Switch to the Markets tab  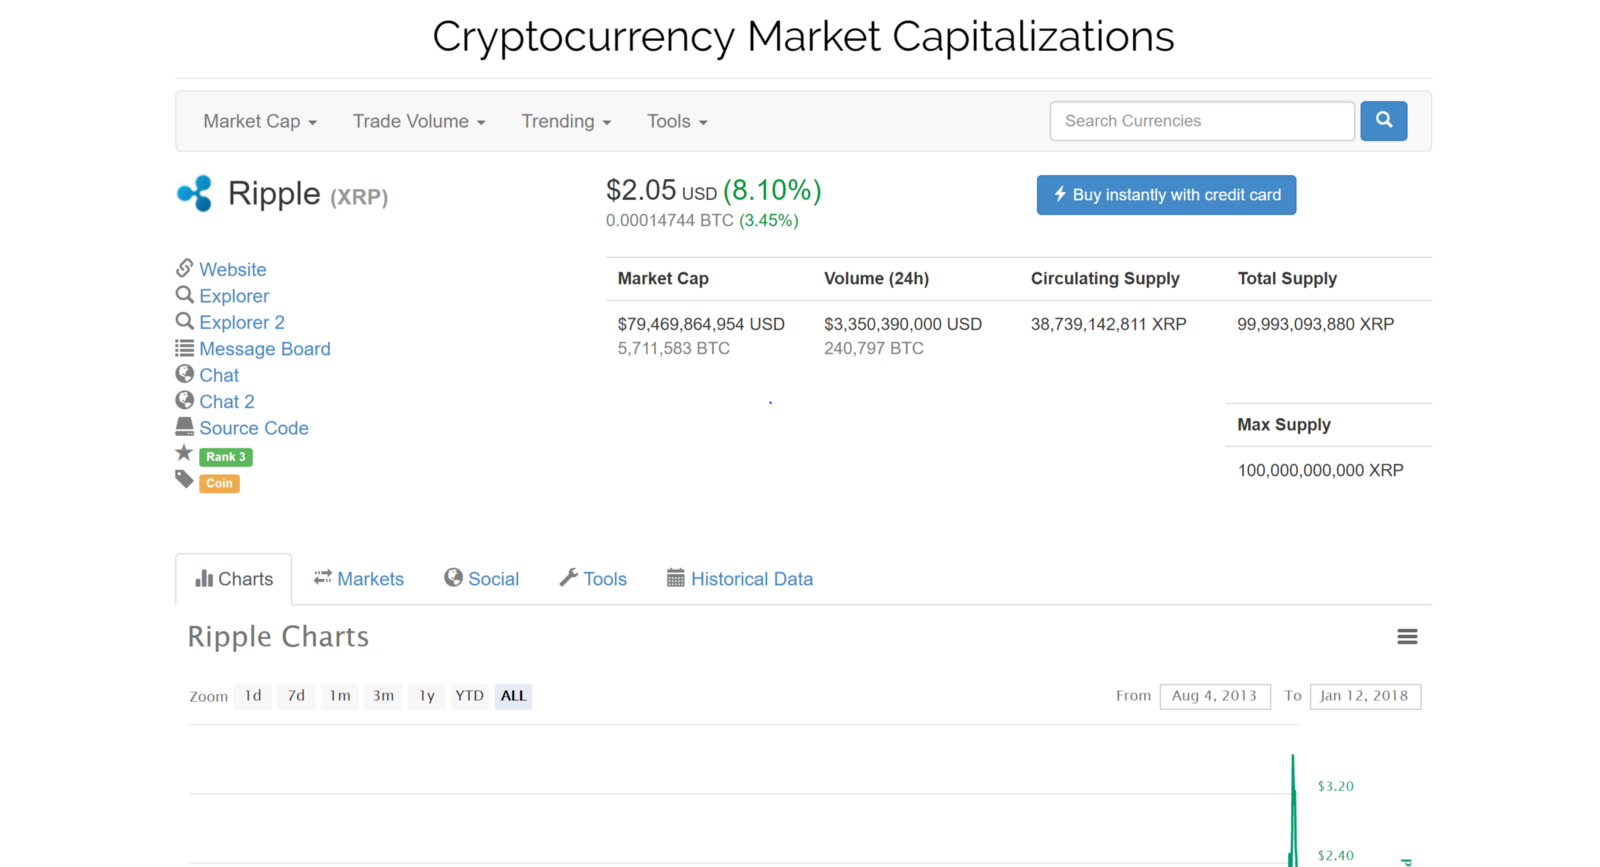(359, 579)
